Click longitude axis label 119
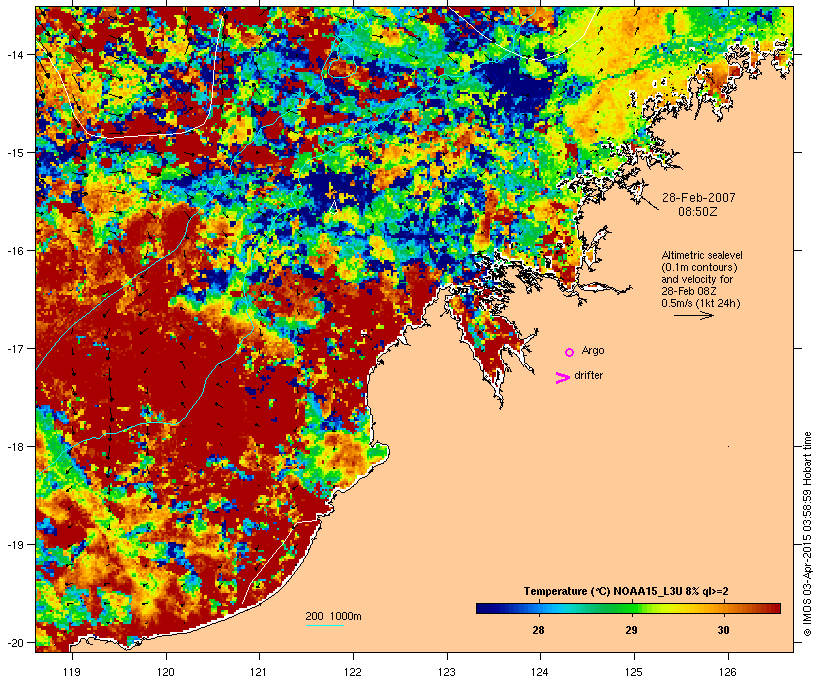 click(72, 672)
